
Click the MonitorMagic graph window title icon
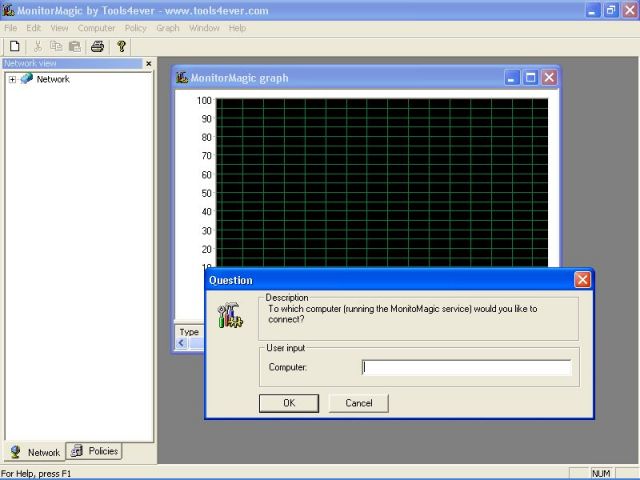pos(182,77)
